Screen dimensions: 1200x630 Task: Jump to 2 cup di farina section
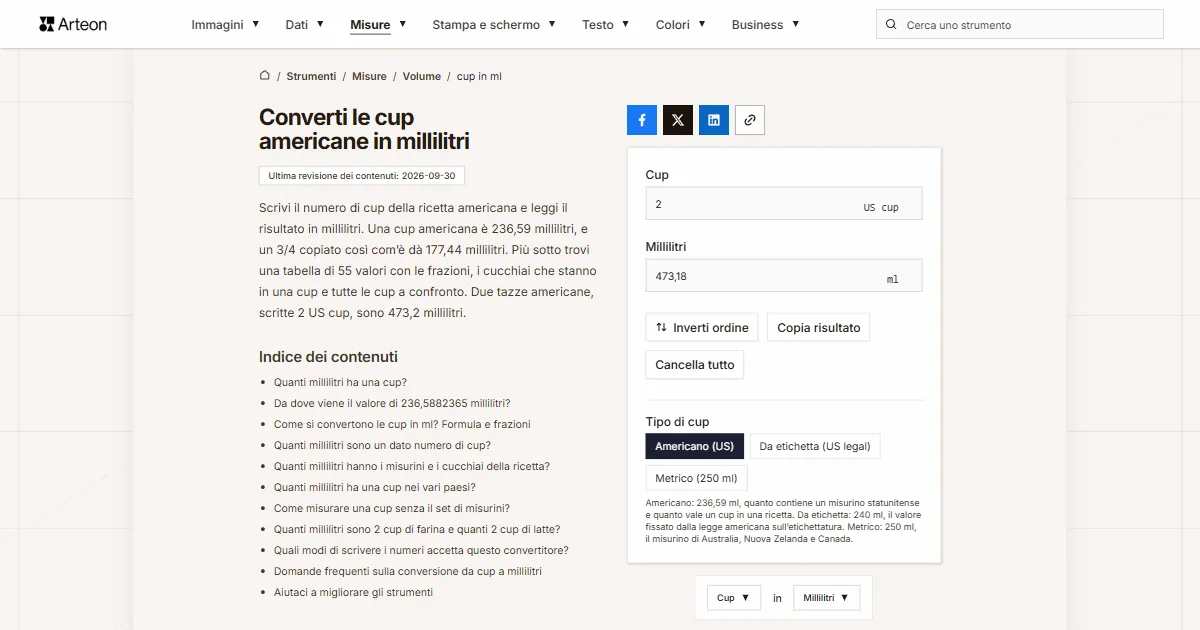[417, 529]
